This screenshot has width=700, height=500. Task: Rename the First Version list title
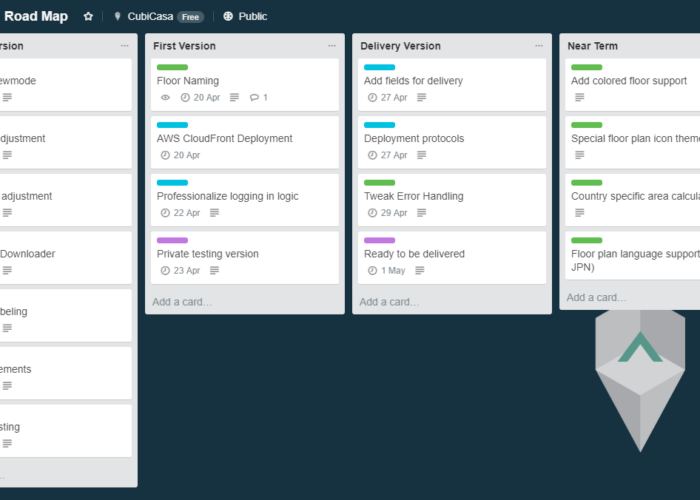coord(184,46)
